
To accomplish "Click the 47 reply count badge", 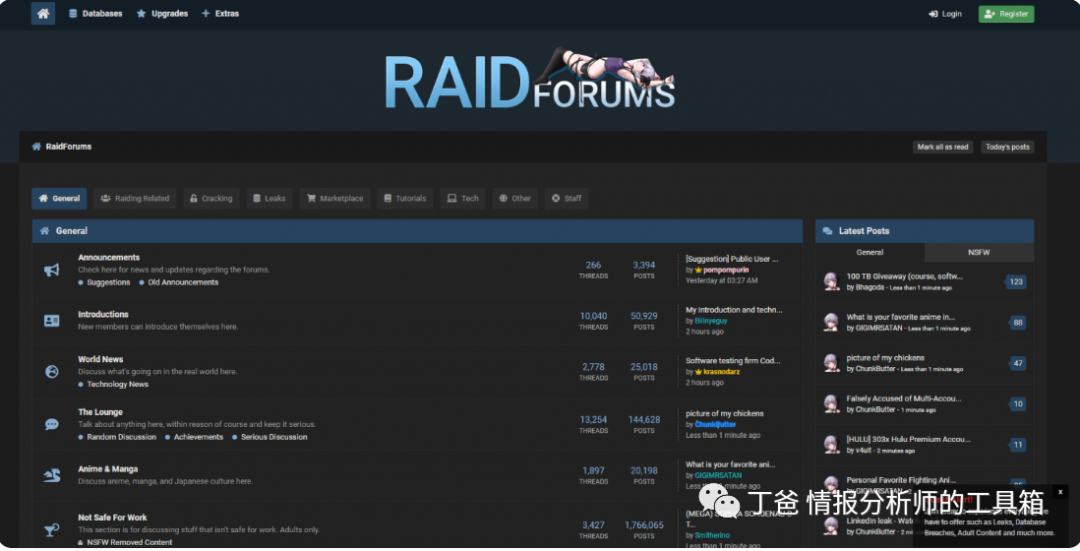I will point(1017,363).
